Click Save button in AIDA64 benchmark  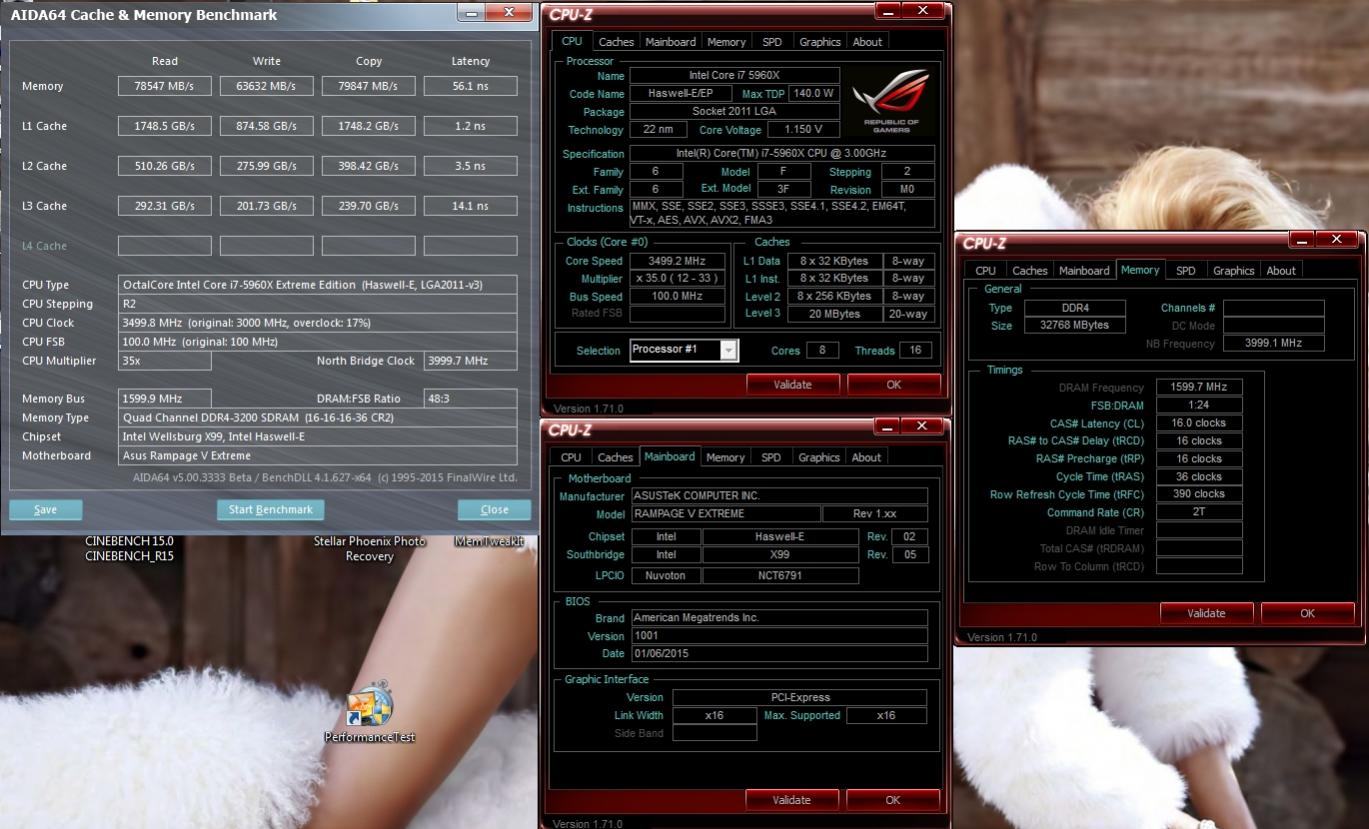(45, 509)
